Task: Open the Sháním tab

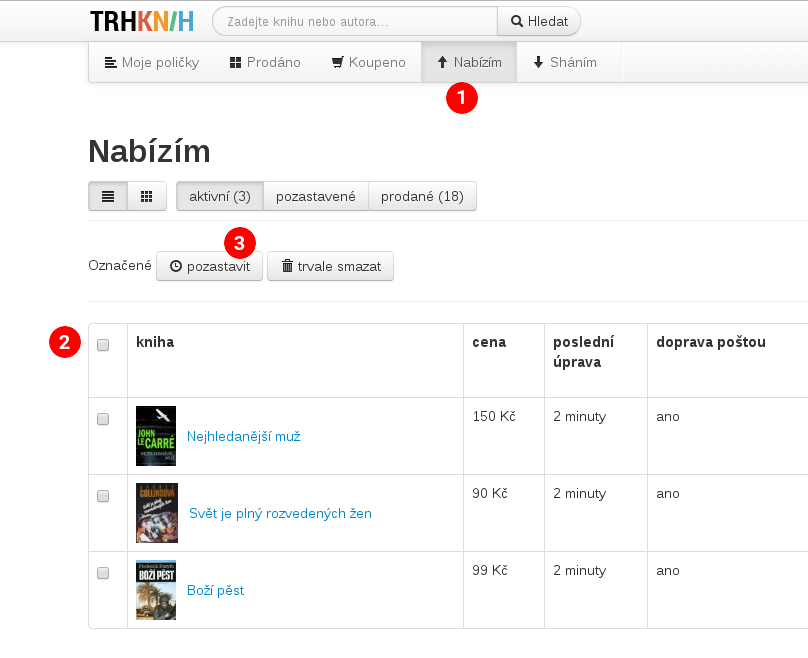Action: click(x=565, y=62)
